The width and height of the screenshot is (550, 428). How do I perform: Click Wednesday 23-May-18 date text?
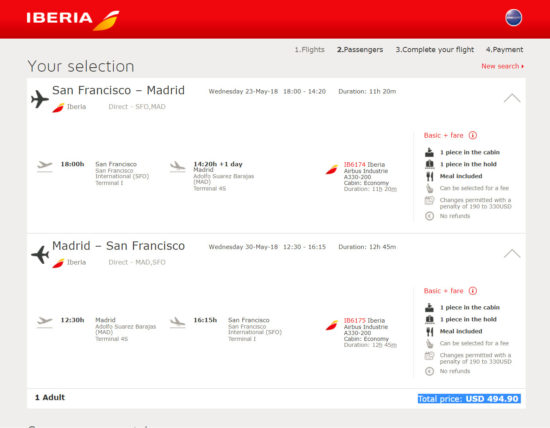(243, 92)
